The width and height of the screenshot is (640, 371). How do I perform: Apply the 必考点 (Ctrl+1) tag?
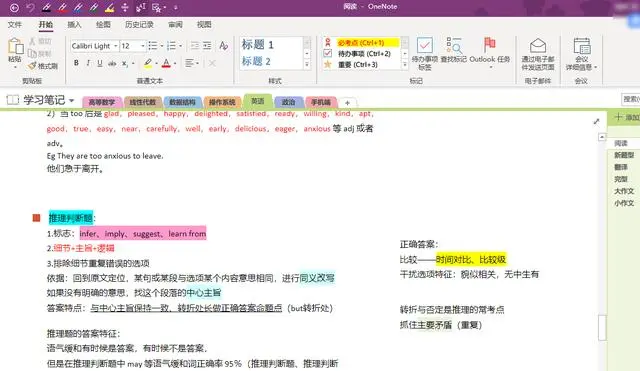tap(361, 42)
